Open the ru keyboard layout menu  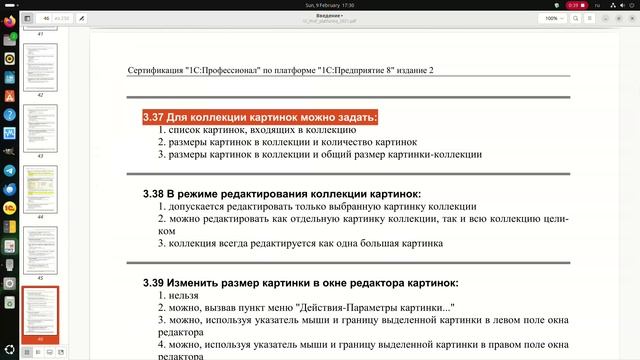598,5
